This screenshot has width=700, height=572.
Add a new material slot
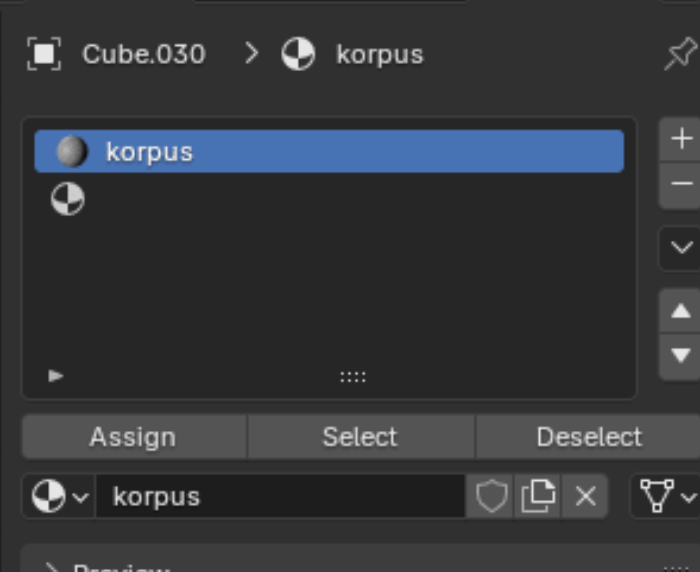point(682,138)
